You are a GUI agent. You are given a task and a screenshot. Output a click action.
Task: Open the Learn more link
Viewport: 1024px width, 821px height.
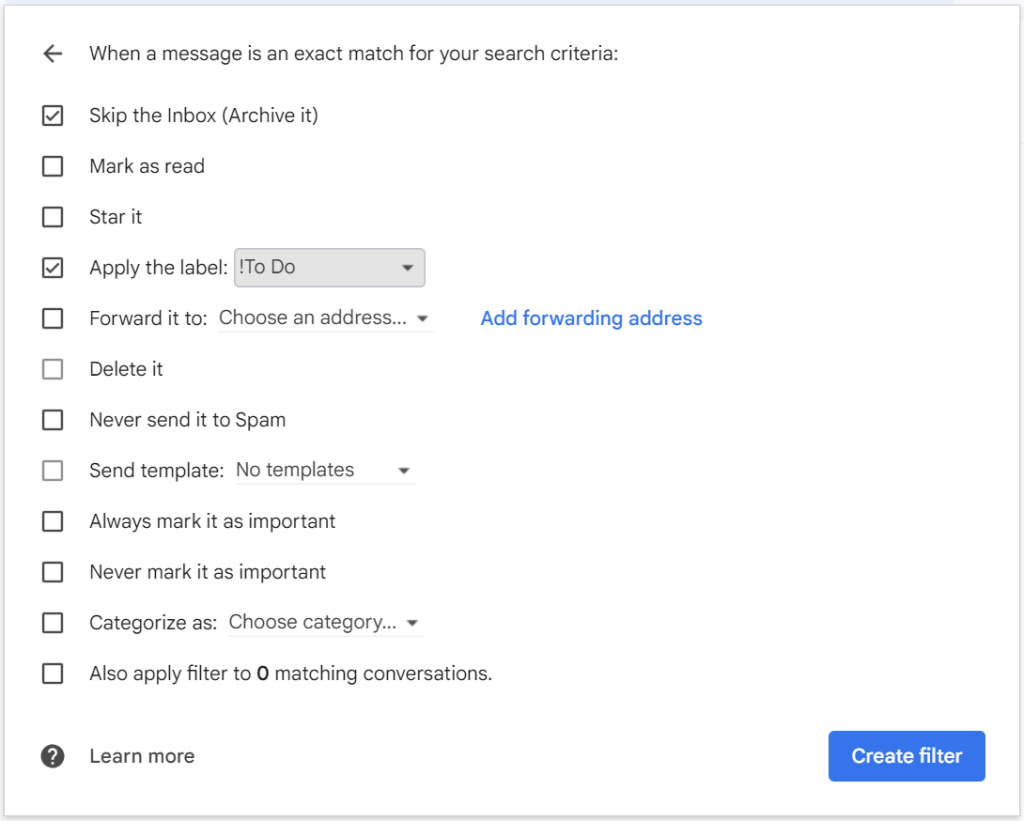point(142,756)
